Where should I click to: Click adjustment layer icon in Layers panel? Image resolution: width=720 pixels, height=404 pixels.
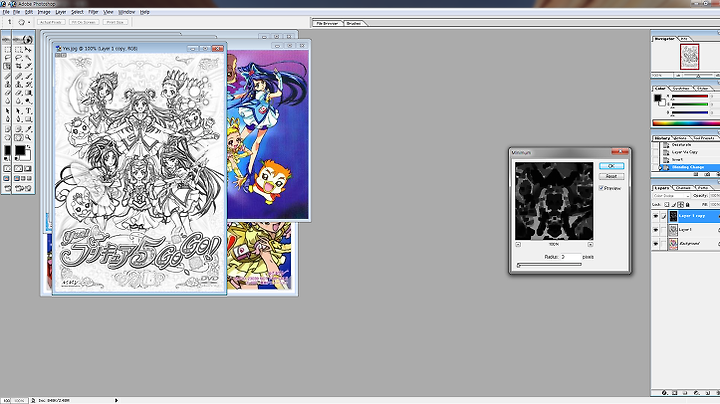(697, 393)
